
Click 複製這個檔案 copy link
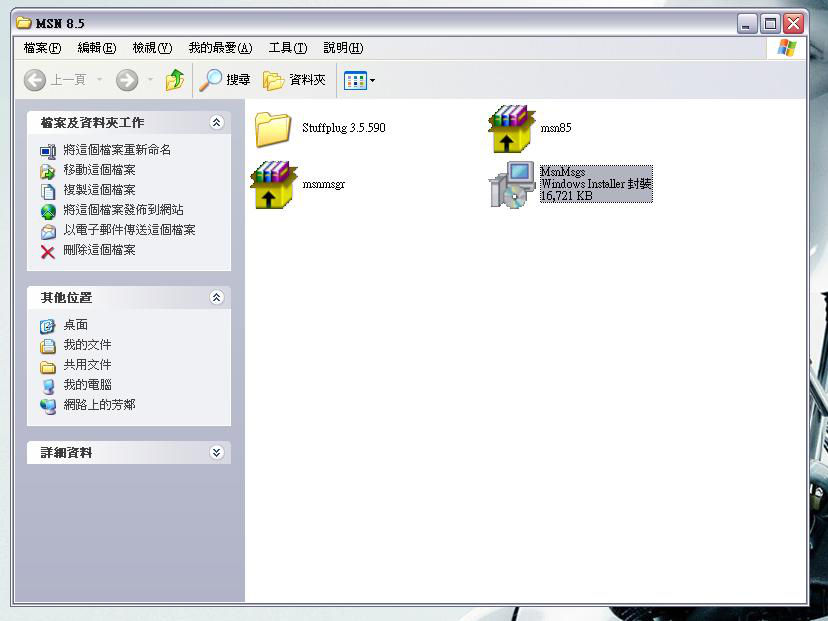pyautogui.click(x=99, y=190)
